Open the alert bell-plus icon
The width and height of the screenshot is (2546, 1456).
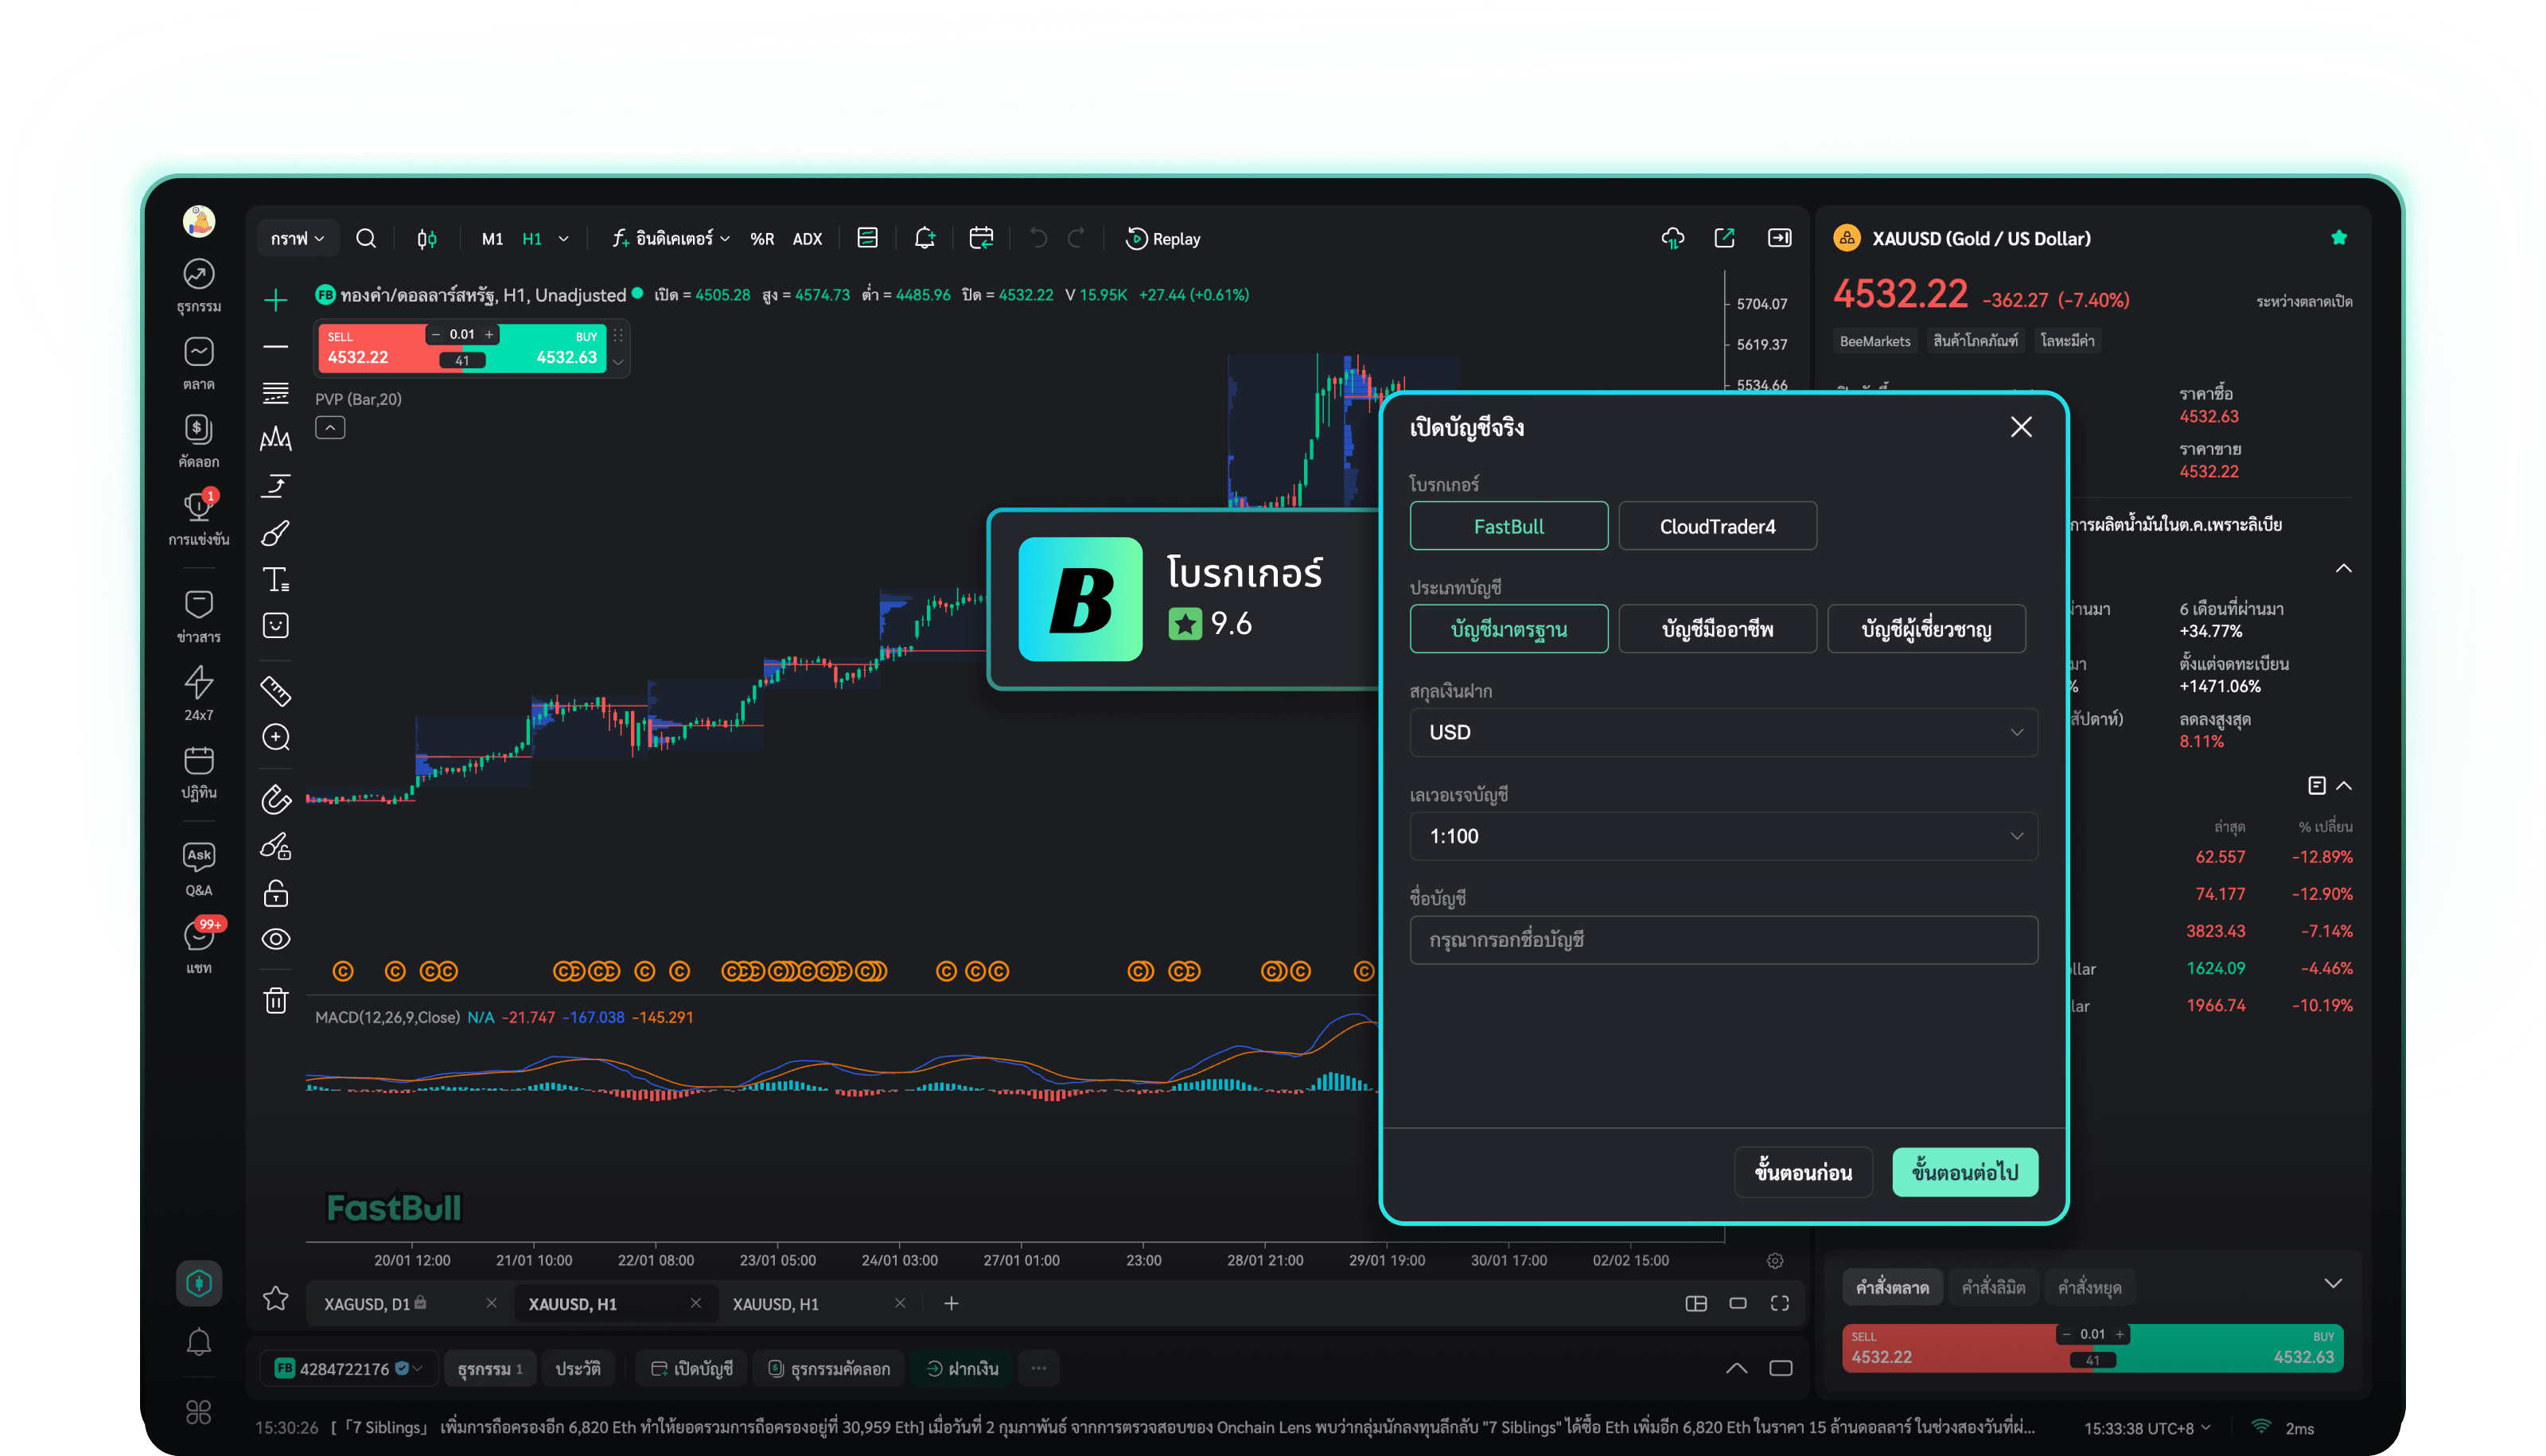(925, 239)
